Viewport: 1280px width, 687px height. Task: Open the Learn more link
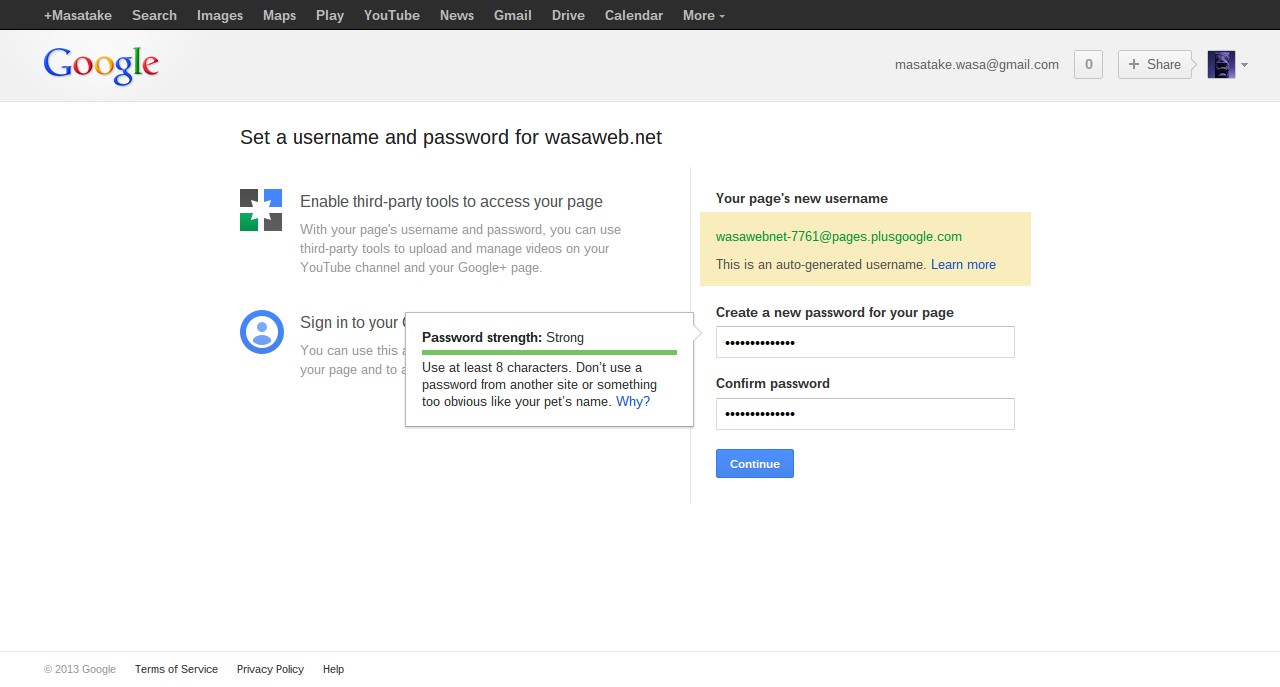point(963,264)
